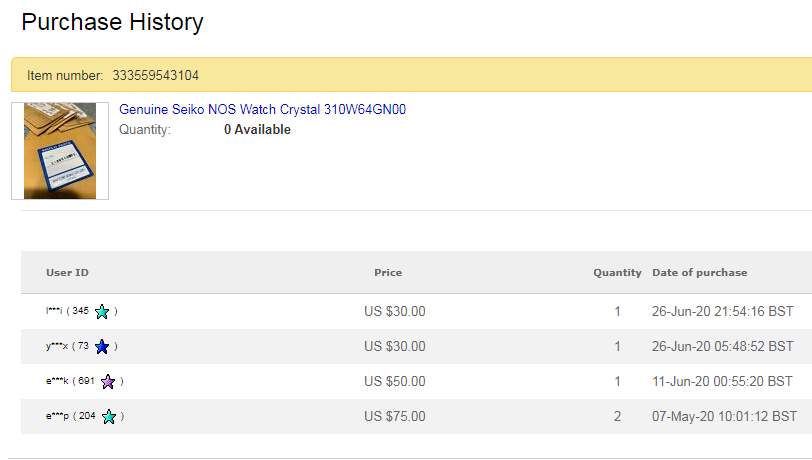Screen dimensions: 812x460
Task: Click the e***k user ID
Action: (57, 382)
